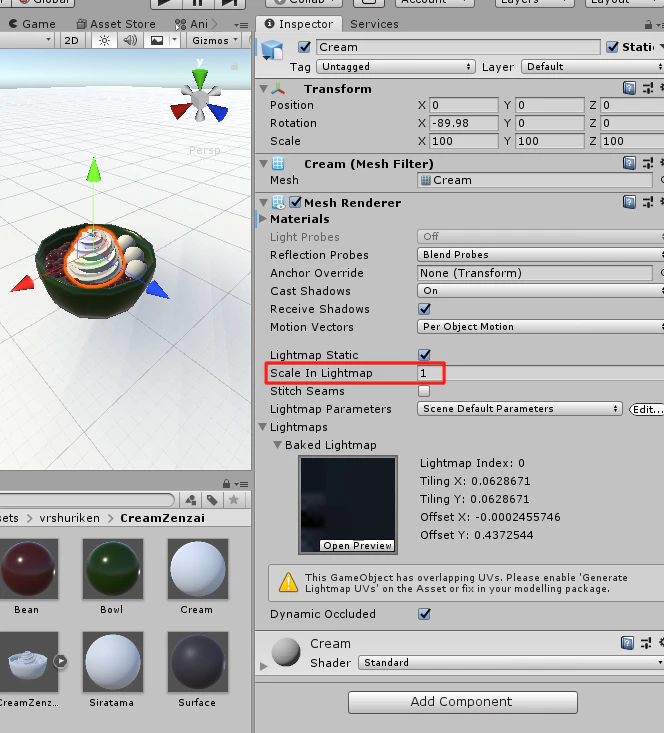
Task: Expand the Cream material settings arrow
Action: tap(264, 666)
